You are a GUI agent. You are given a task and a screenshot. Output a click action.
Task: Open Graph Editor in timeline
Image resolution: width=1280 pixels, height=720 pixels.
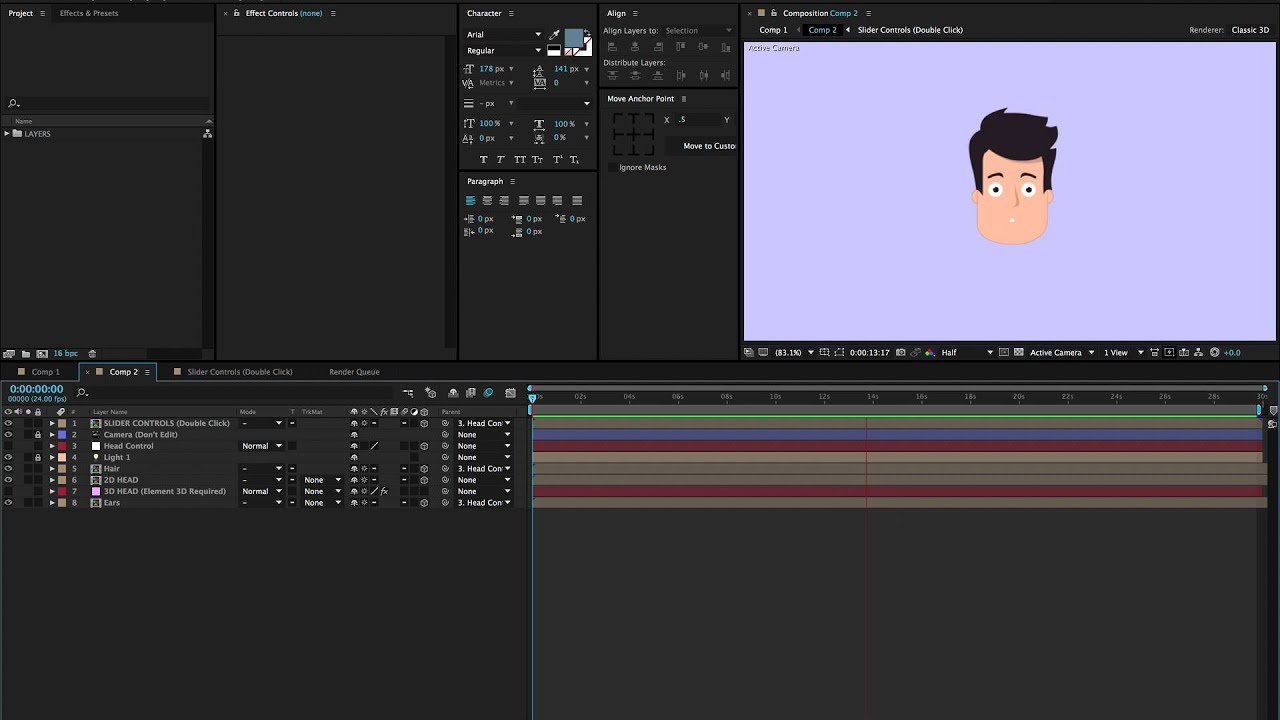tap(510, 393)
